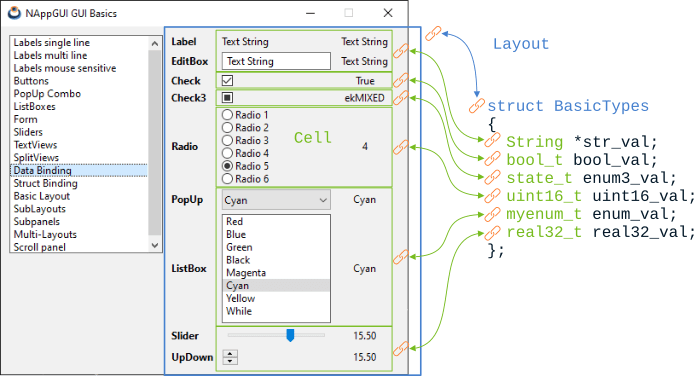Click the link icon next to bool_val

click(492, 159)
